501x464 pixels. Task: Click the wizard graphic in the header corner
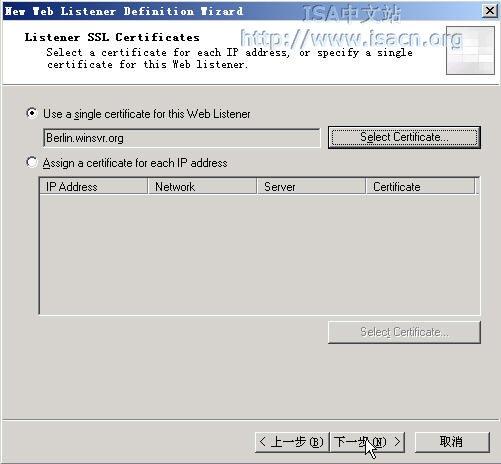coord(470,50)
